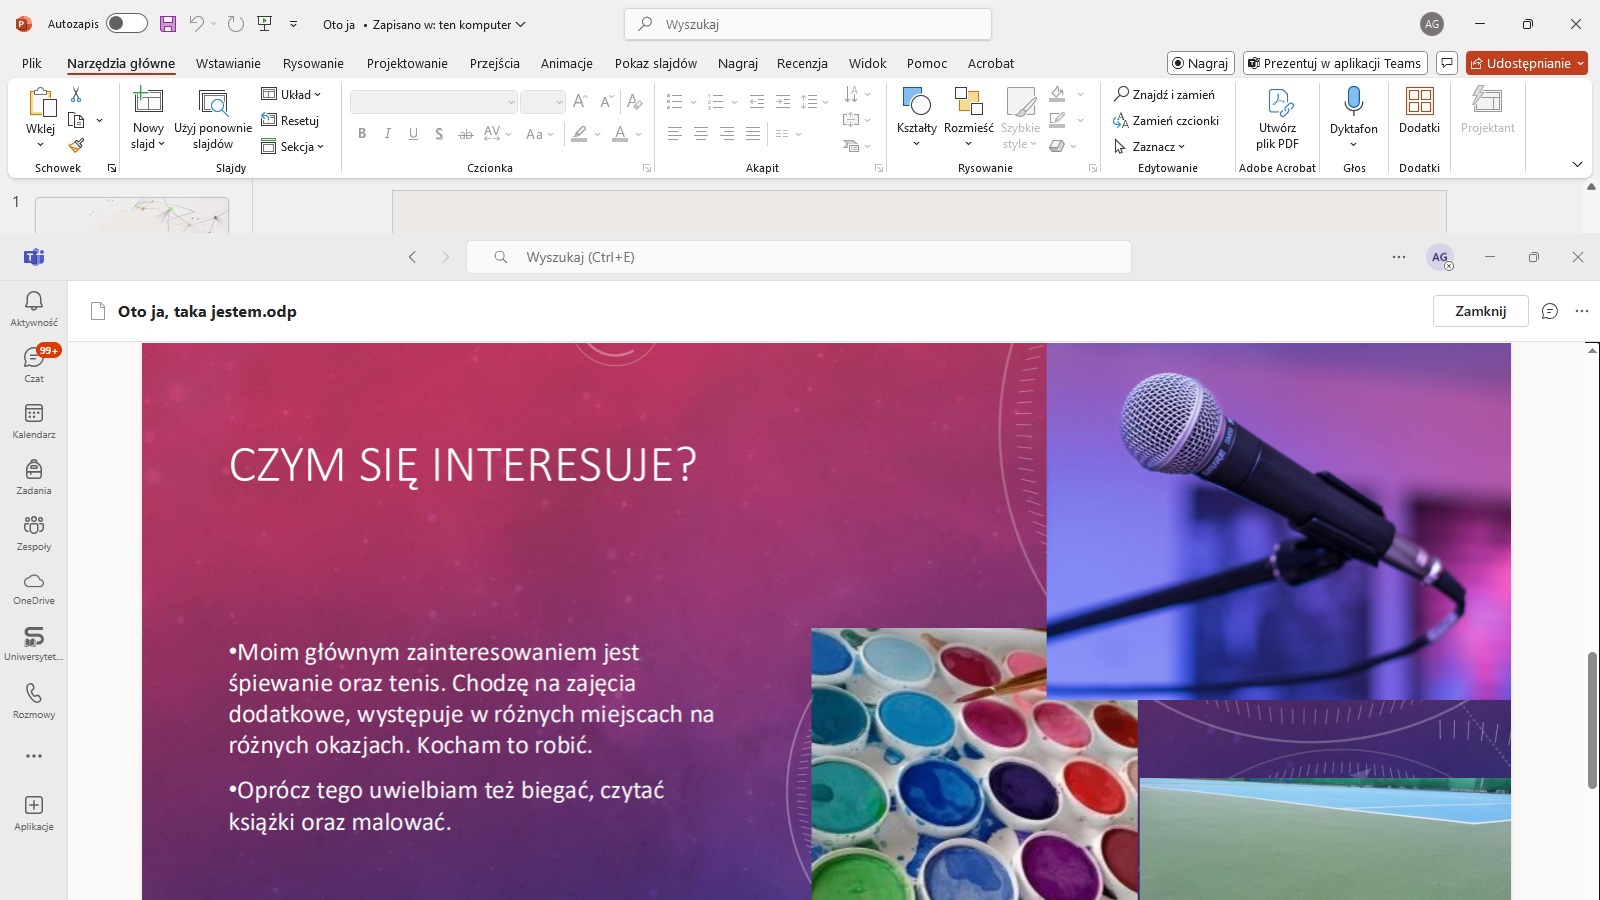This screenshot has height=900, width=1600.
Task: Click Teams Wyszukaj (Ctrl+E) search field
Action: 799,257
